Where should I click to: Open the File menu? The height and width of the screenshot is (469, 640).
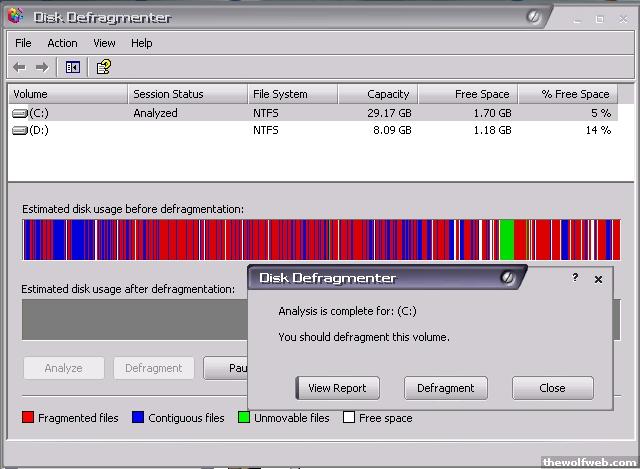(x=23, y=43)
